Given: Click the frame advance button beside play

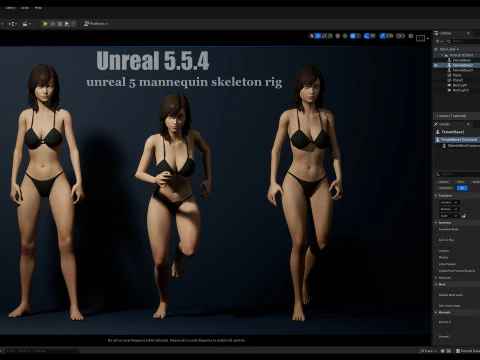Looking at the screenshot, I should 53,24.
